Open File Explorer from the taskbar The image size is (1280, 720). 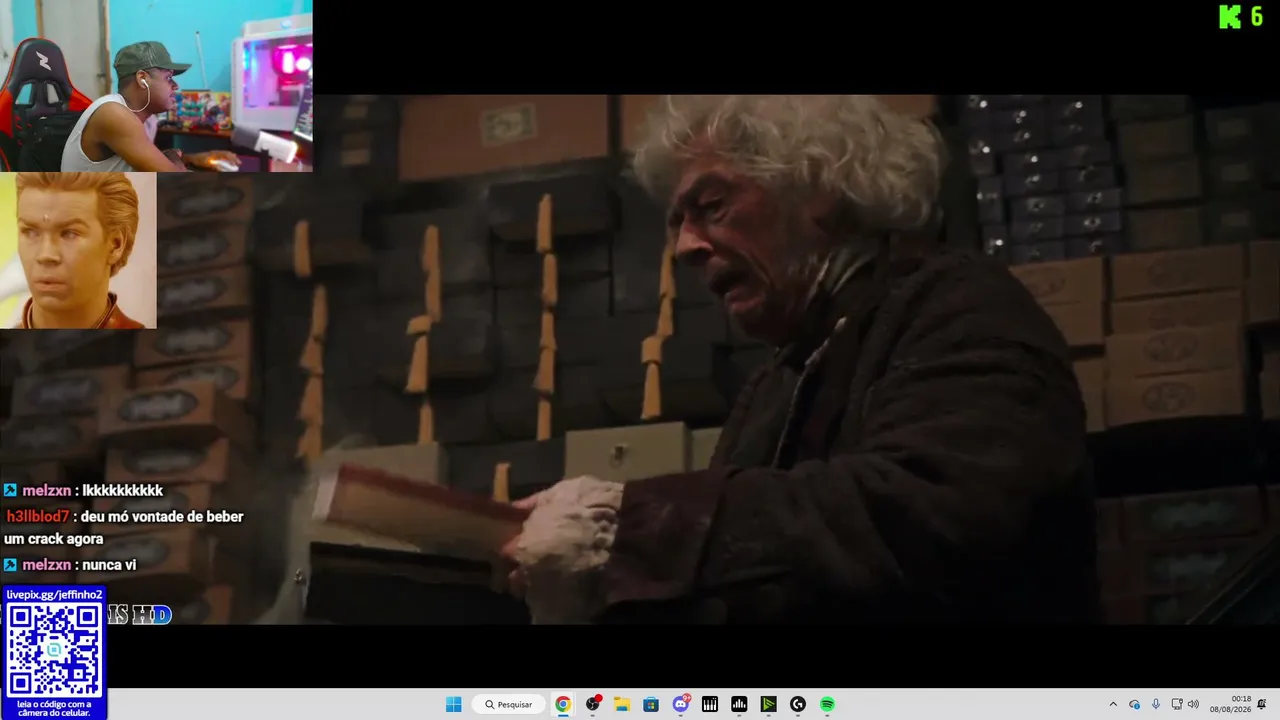click(x=622, y=704)
